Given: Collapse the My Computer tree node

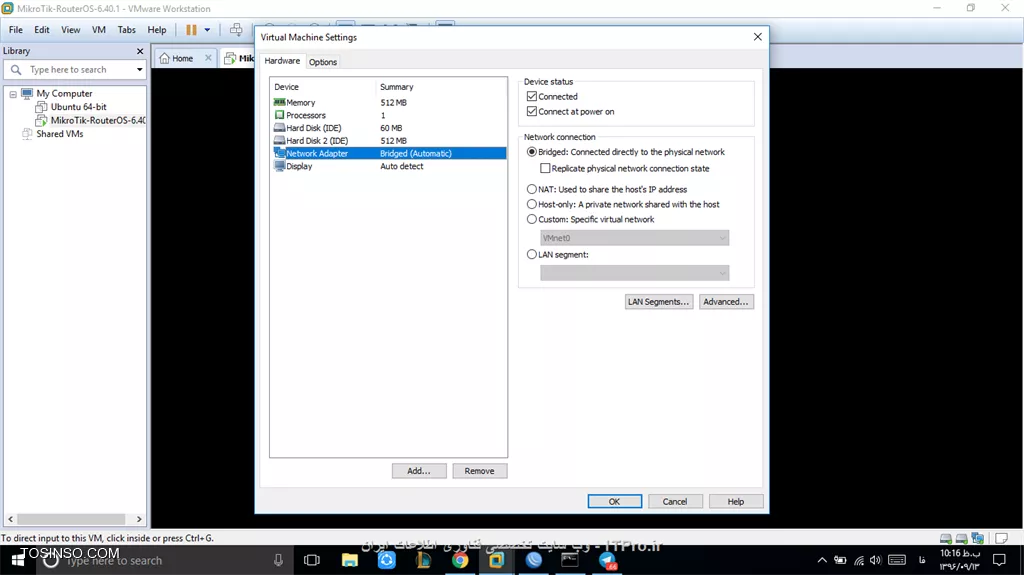Looking at the screenshot, I should pyautogui.click(x=12, y=94).
